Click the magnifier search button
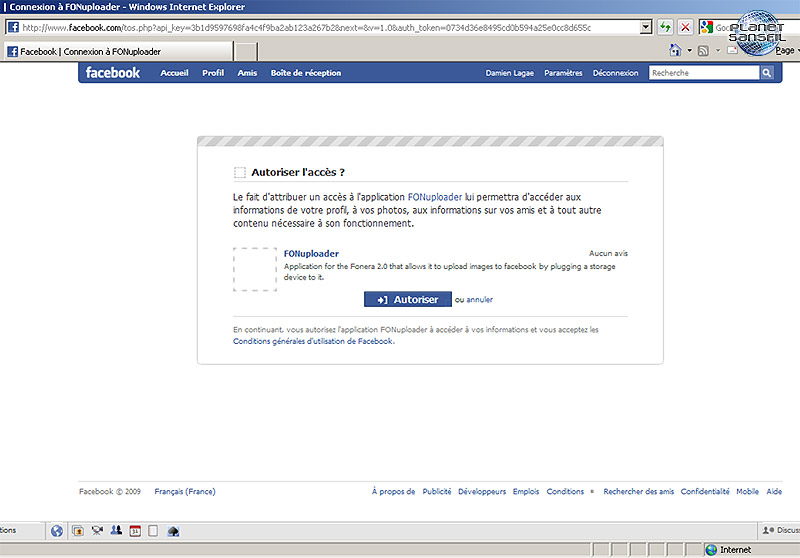The image size is (800, 558). [767, 73]
